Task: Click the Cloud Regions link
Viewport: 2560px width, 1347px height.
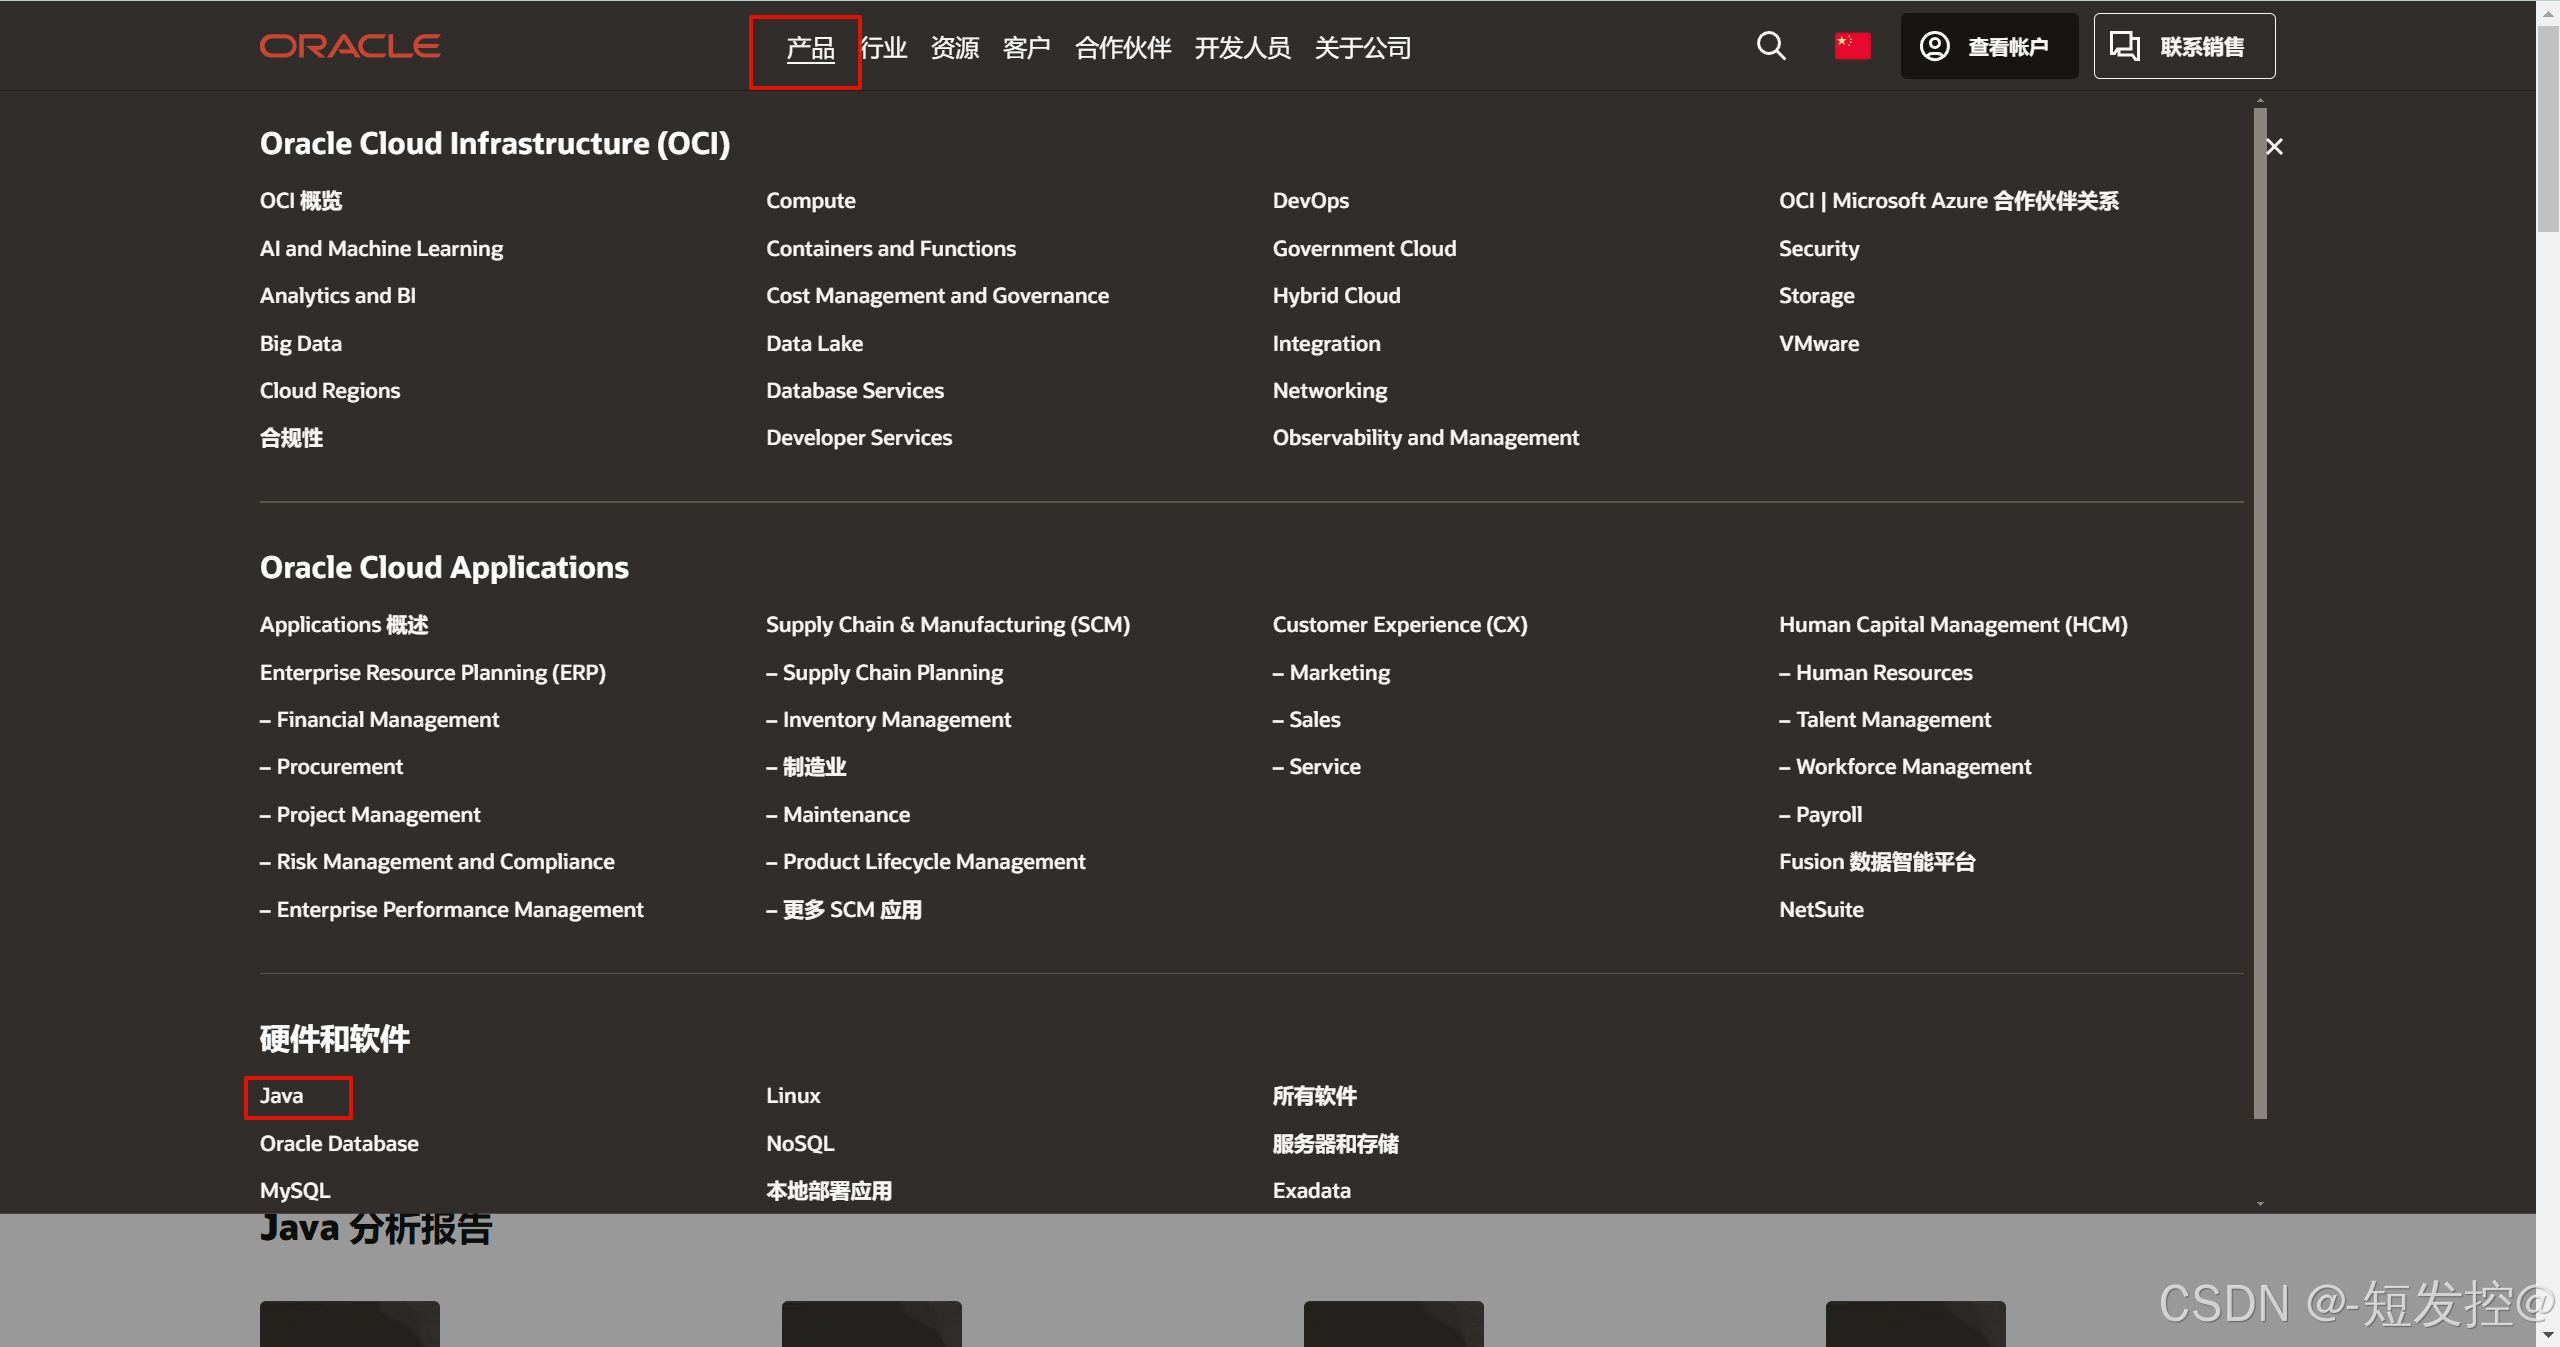Action: click(x=330, y=391)
